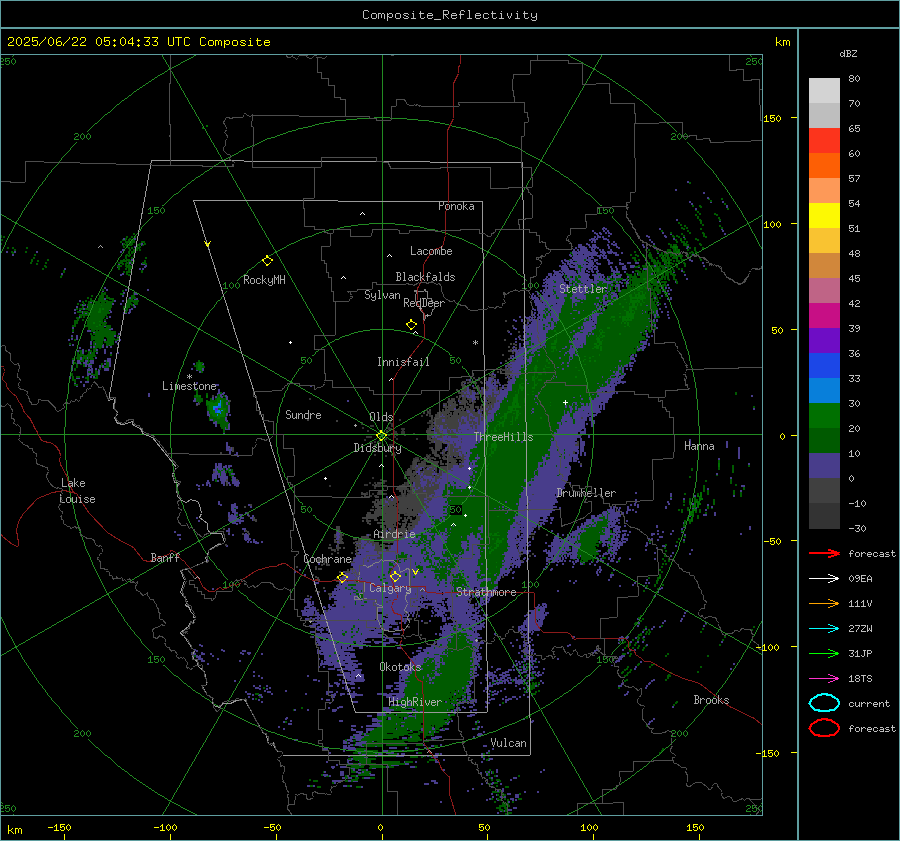Viewport: 900px width, 841px height.
Task: Click the Lake Louise label
Action: coord(77,491)
